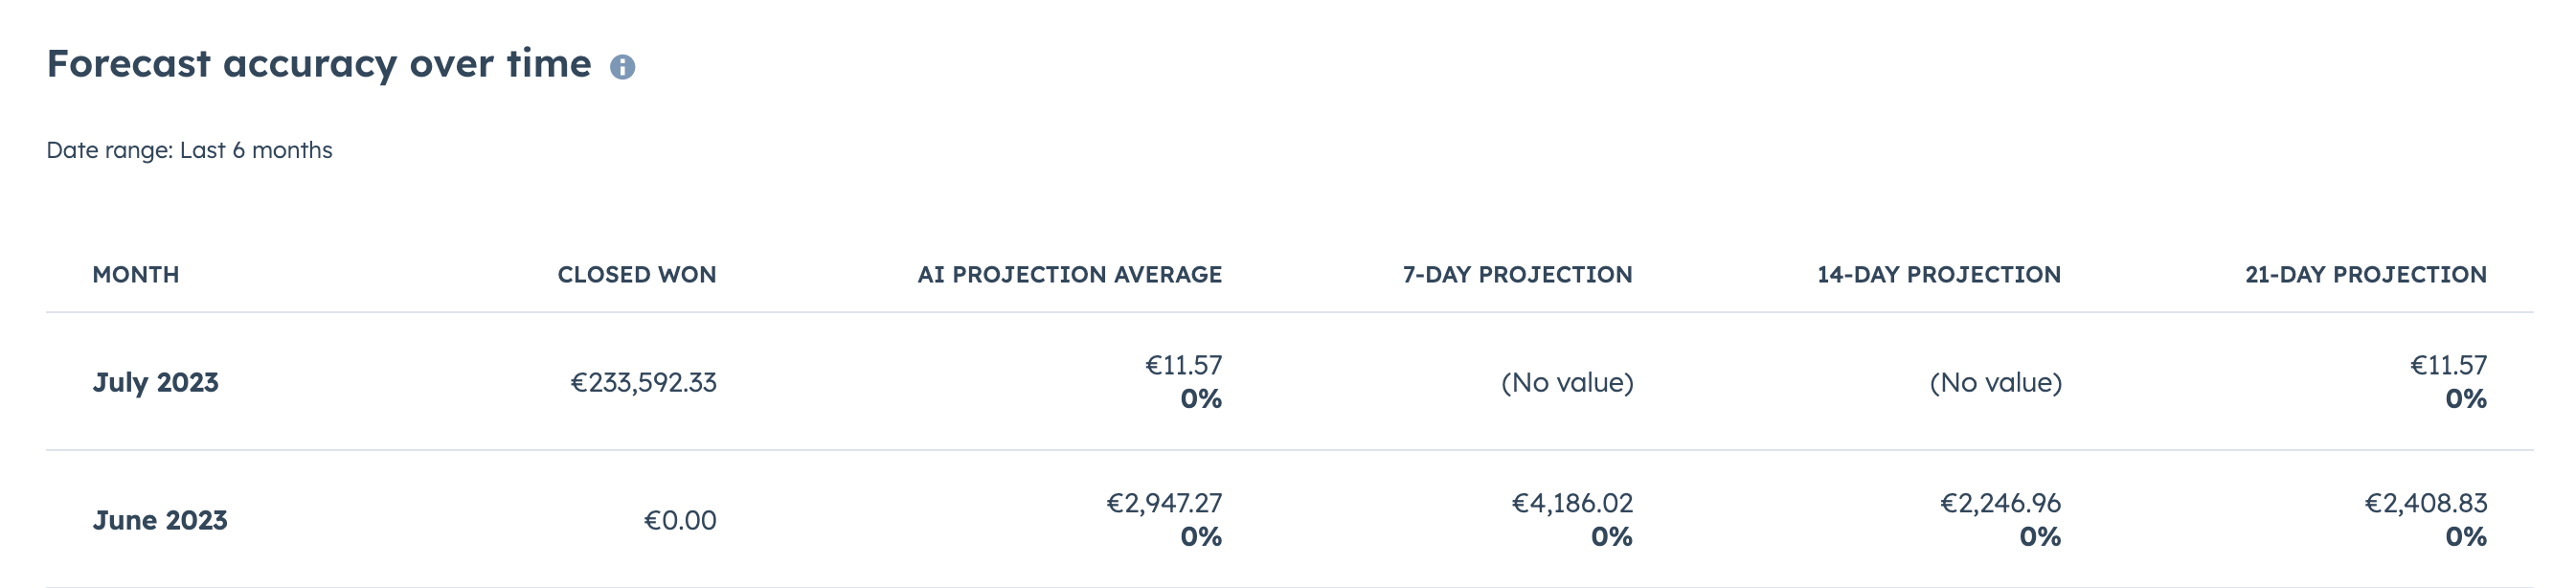The height and width of the screenshot is (588, 2576).
Task: Click the info icon beside the report title
Action: pos(622,67)
